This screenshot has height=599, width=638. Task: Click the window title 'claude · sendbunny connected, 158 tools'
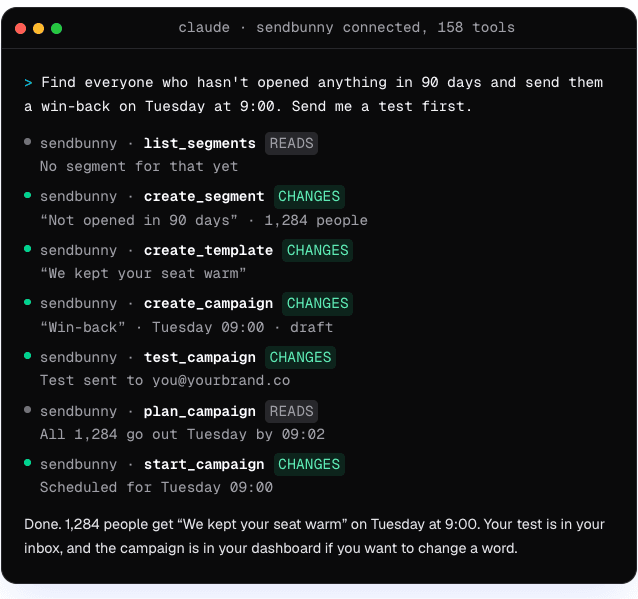346,27
